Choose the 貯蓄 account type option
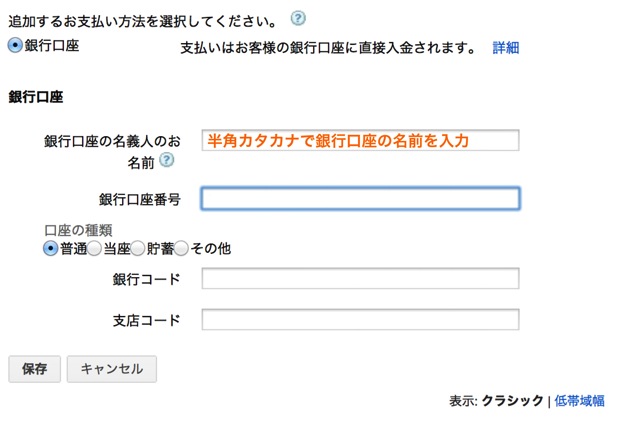640x422 pixels. [x=138, y=248]
